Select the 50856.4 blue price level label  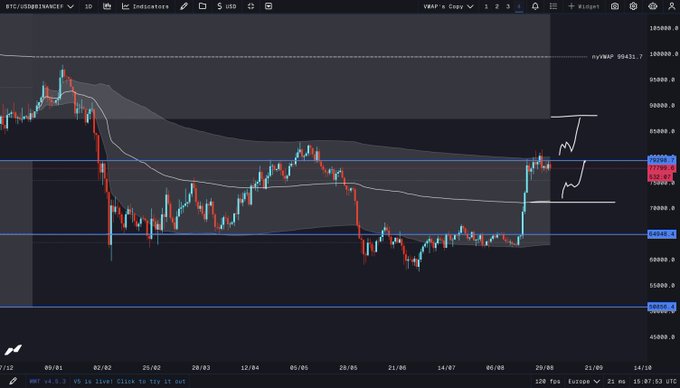click(661, 306)
